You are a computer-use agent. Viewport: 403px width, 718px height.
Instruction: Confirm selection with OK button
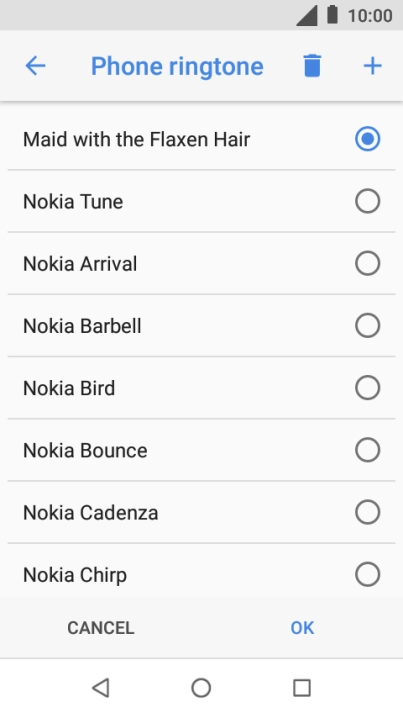(302, 628)
